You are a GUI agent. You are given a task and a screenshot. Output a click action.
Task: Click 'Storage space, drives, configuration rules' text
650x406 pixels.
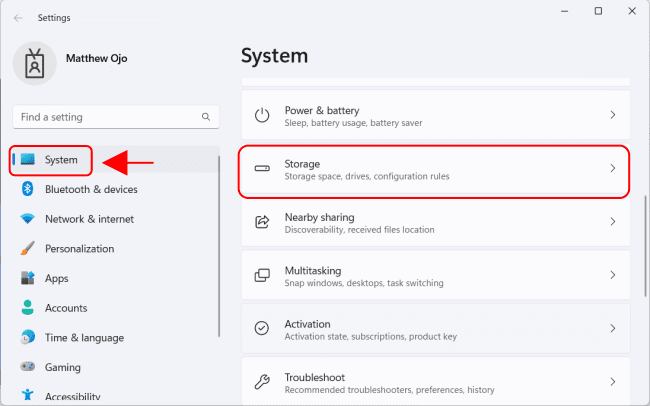point(367,177)
